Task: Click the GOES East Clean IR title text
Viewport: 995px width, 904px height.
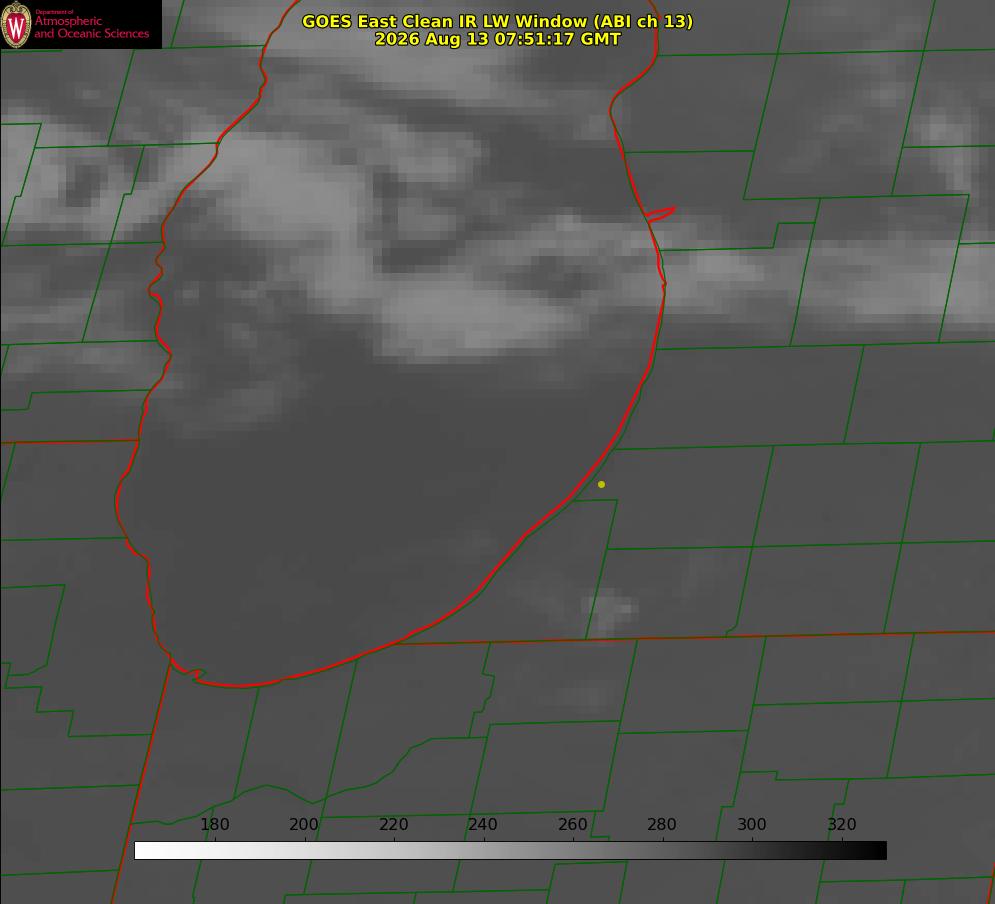Action: (497, 21)
